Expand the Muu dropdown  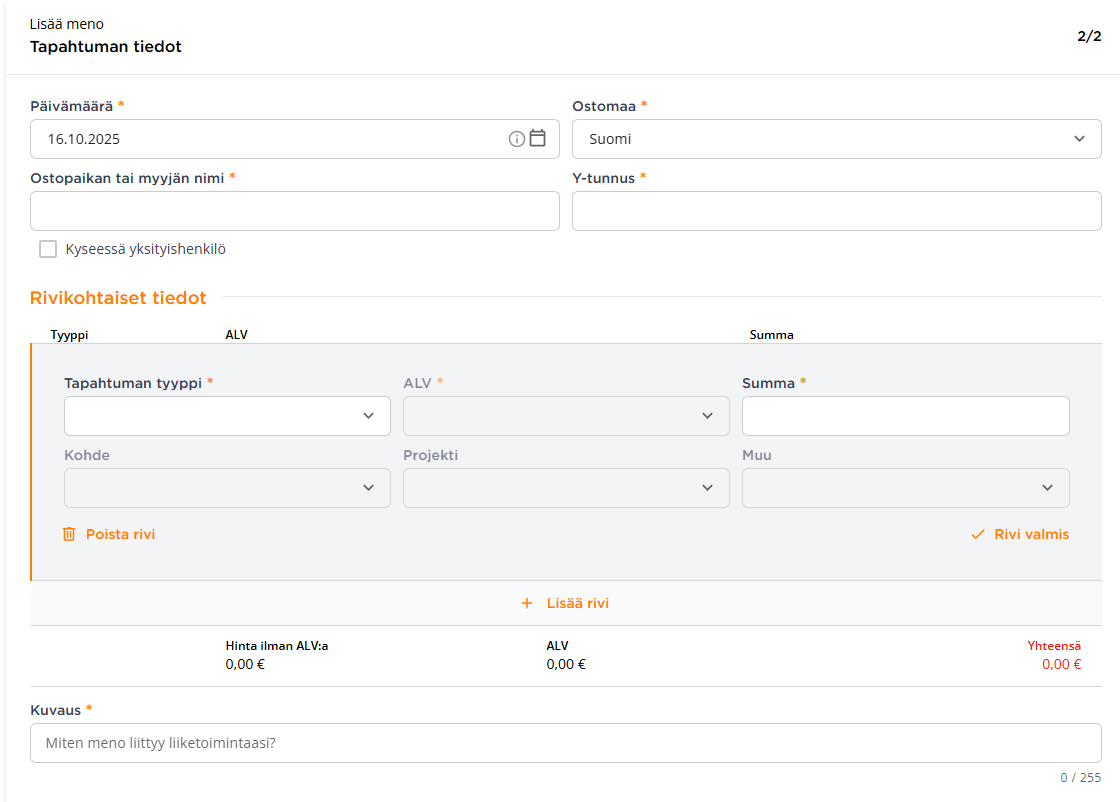[905, 488]
